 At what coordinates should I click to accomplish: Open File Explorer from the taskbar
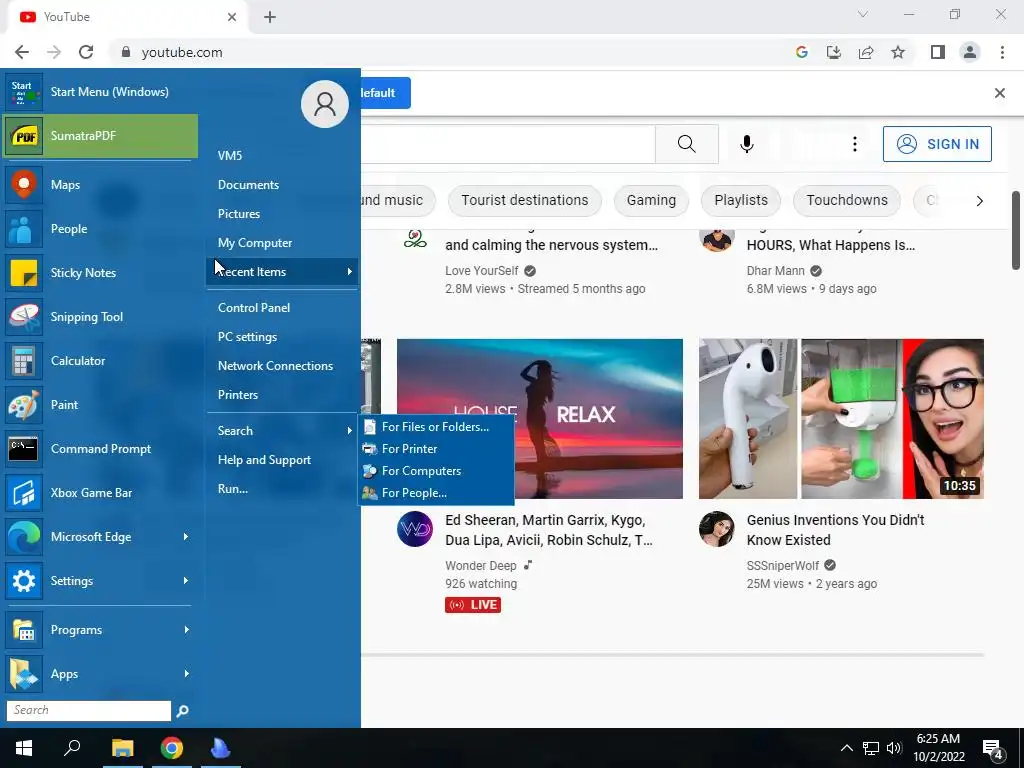point(122,748)
